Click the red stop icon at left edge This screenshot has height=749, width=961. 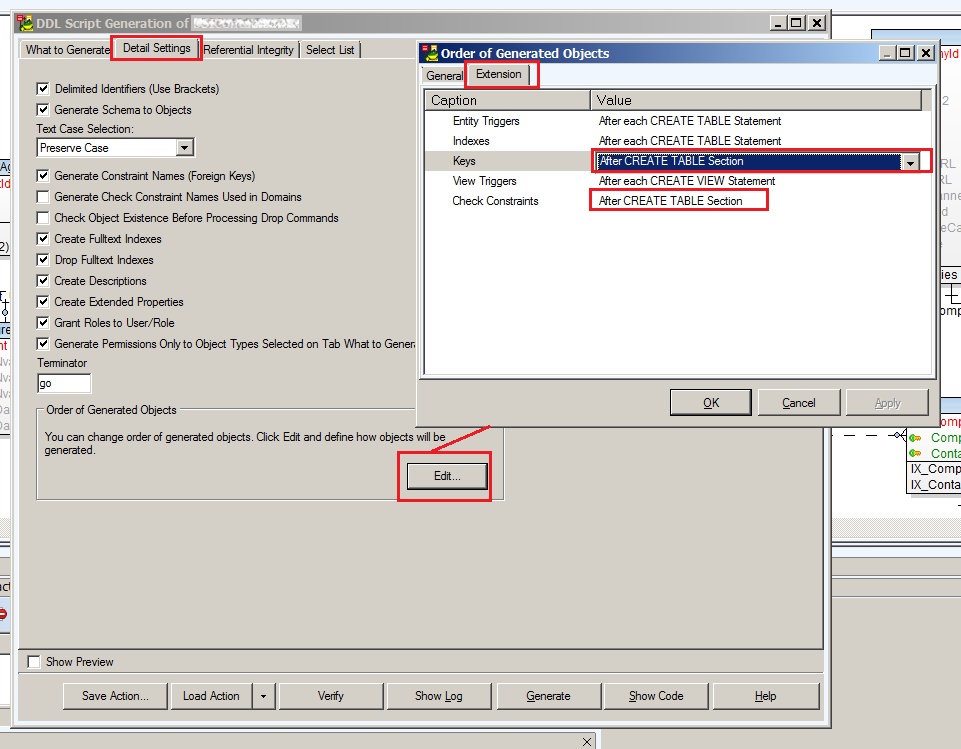[3, 613]
